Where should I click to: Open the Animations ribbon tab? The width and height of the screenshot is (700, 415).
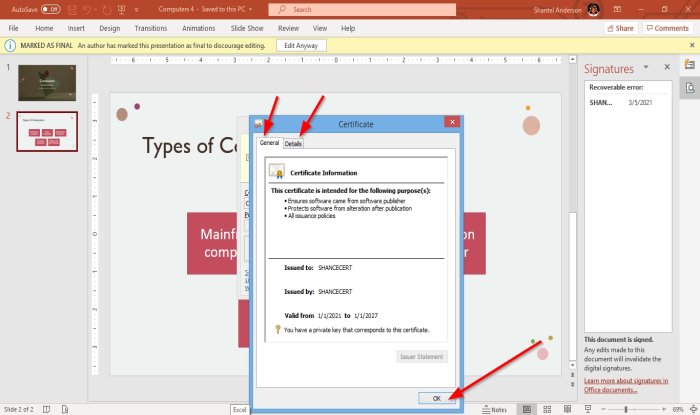pyautogui.click(x=198, y=28)
